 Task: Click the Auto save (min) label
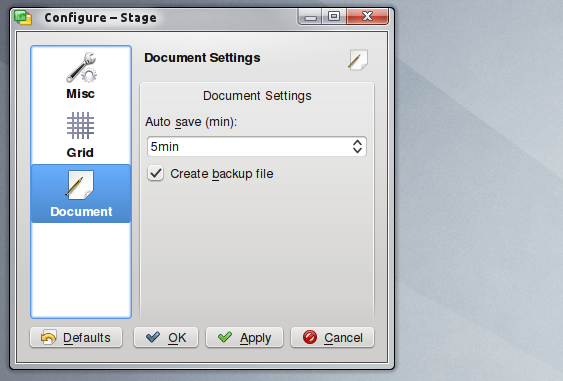pyautogui.click(x=191, y=122)
